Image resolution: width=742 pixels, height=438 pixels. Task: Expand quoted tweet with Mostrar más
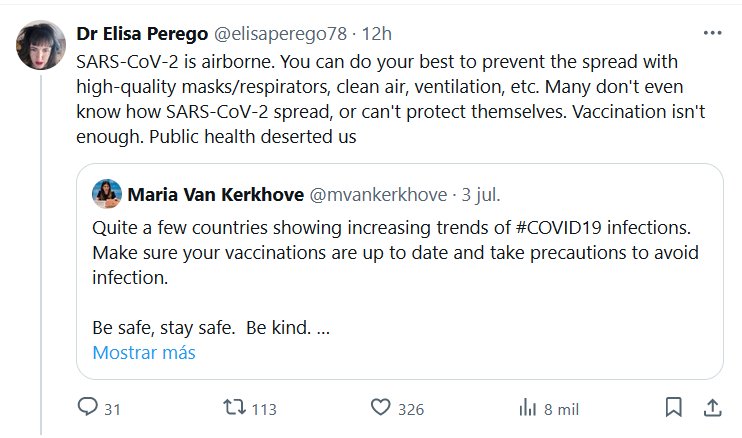coord(144,353)
